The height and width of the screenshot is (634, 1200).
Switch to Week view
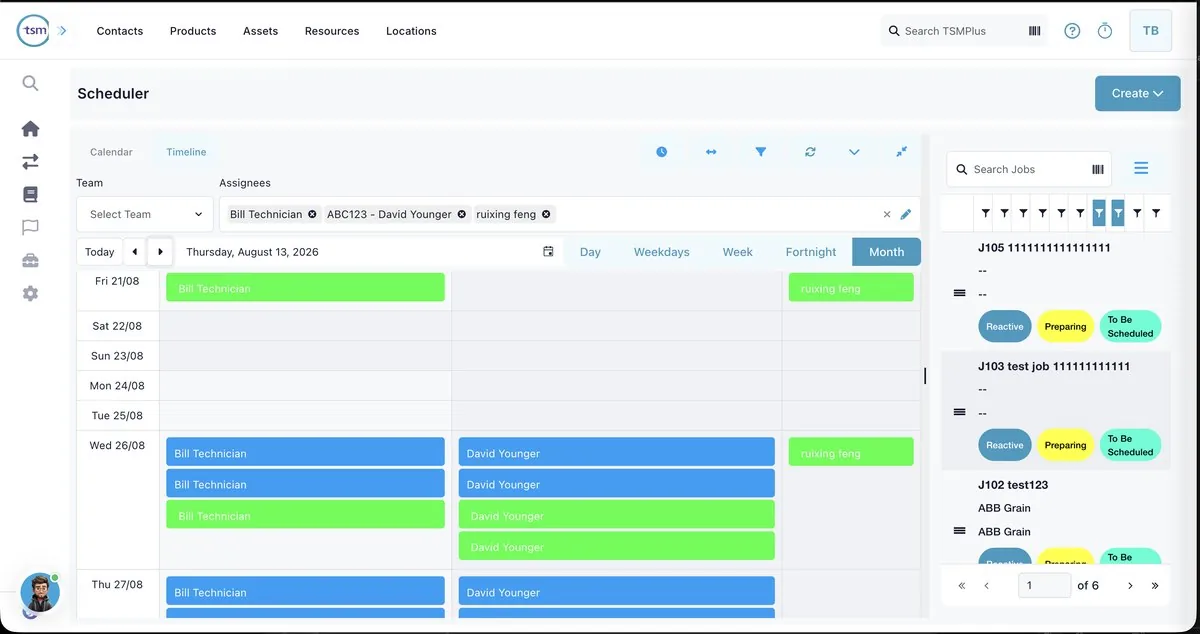click(737, 252)
